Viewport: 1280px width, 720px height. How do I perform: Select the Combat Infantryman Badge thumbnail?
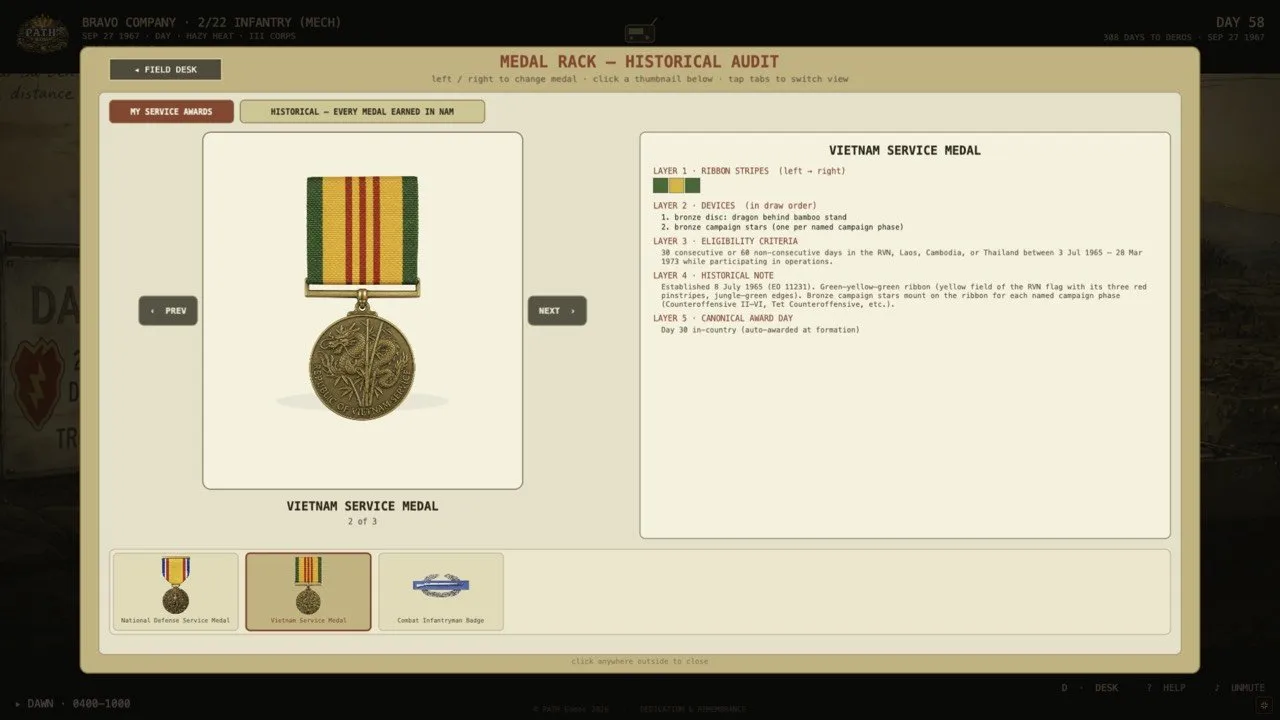tap(441, 591)
